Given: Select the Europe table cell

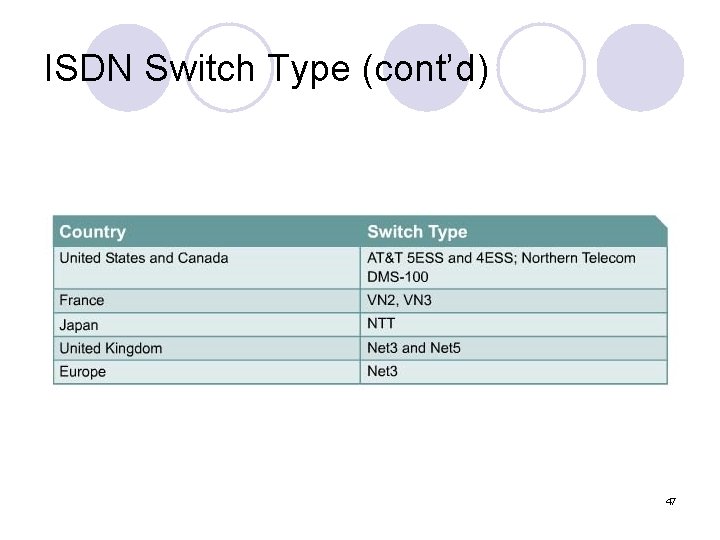Looking at the screenshot, I should [83, 372].
